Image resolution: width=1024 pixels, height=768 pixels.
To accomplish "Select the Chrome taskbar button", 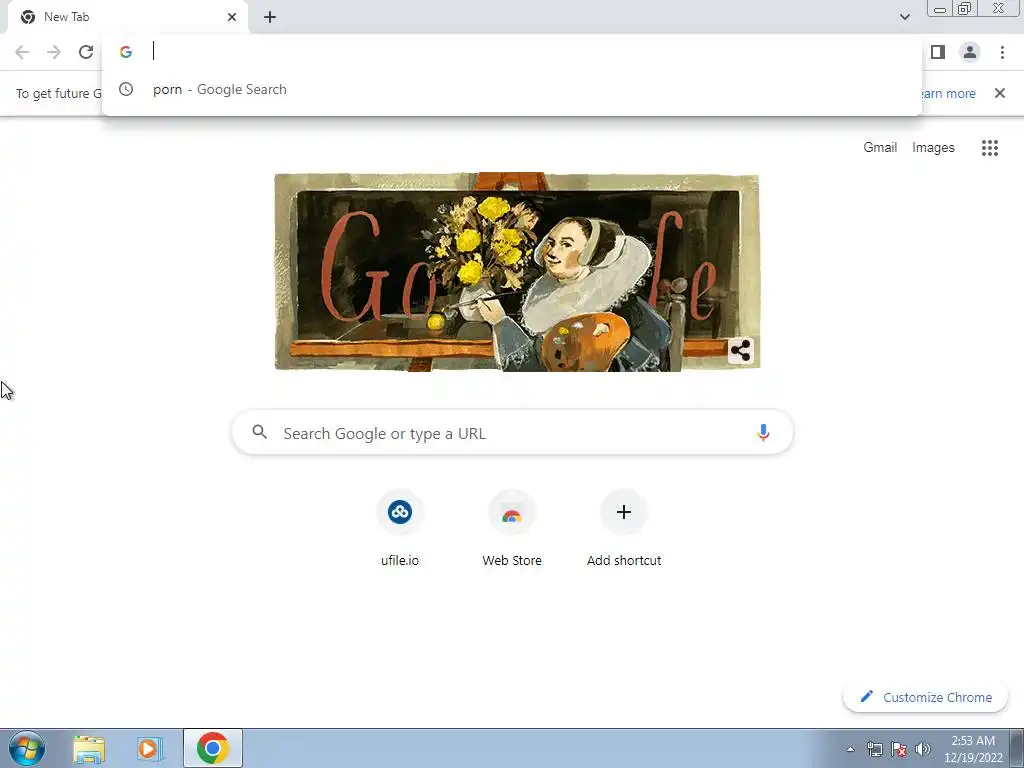I will click(x=213, y=748).
